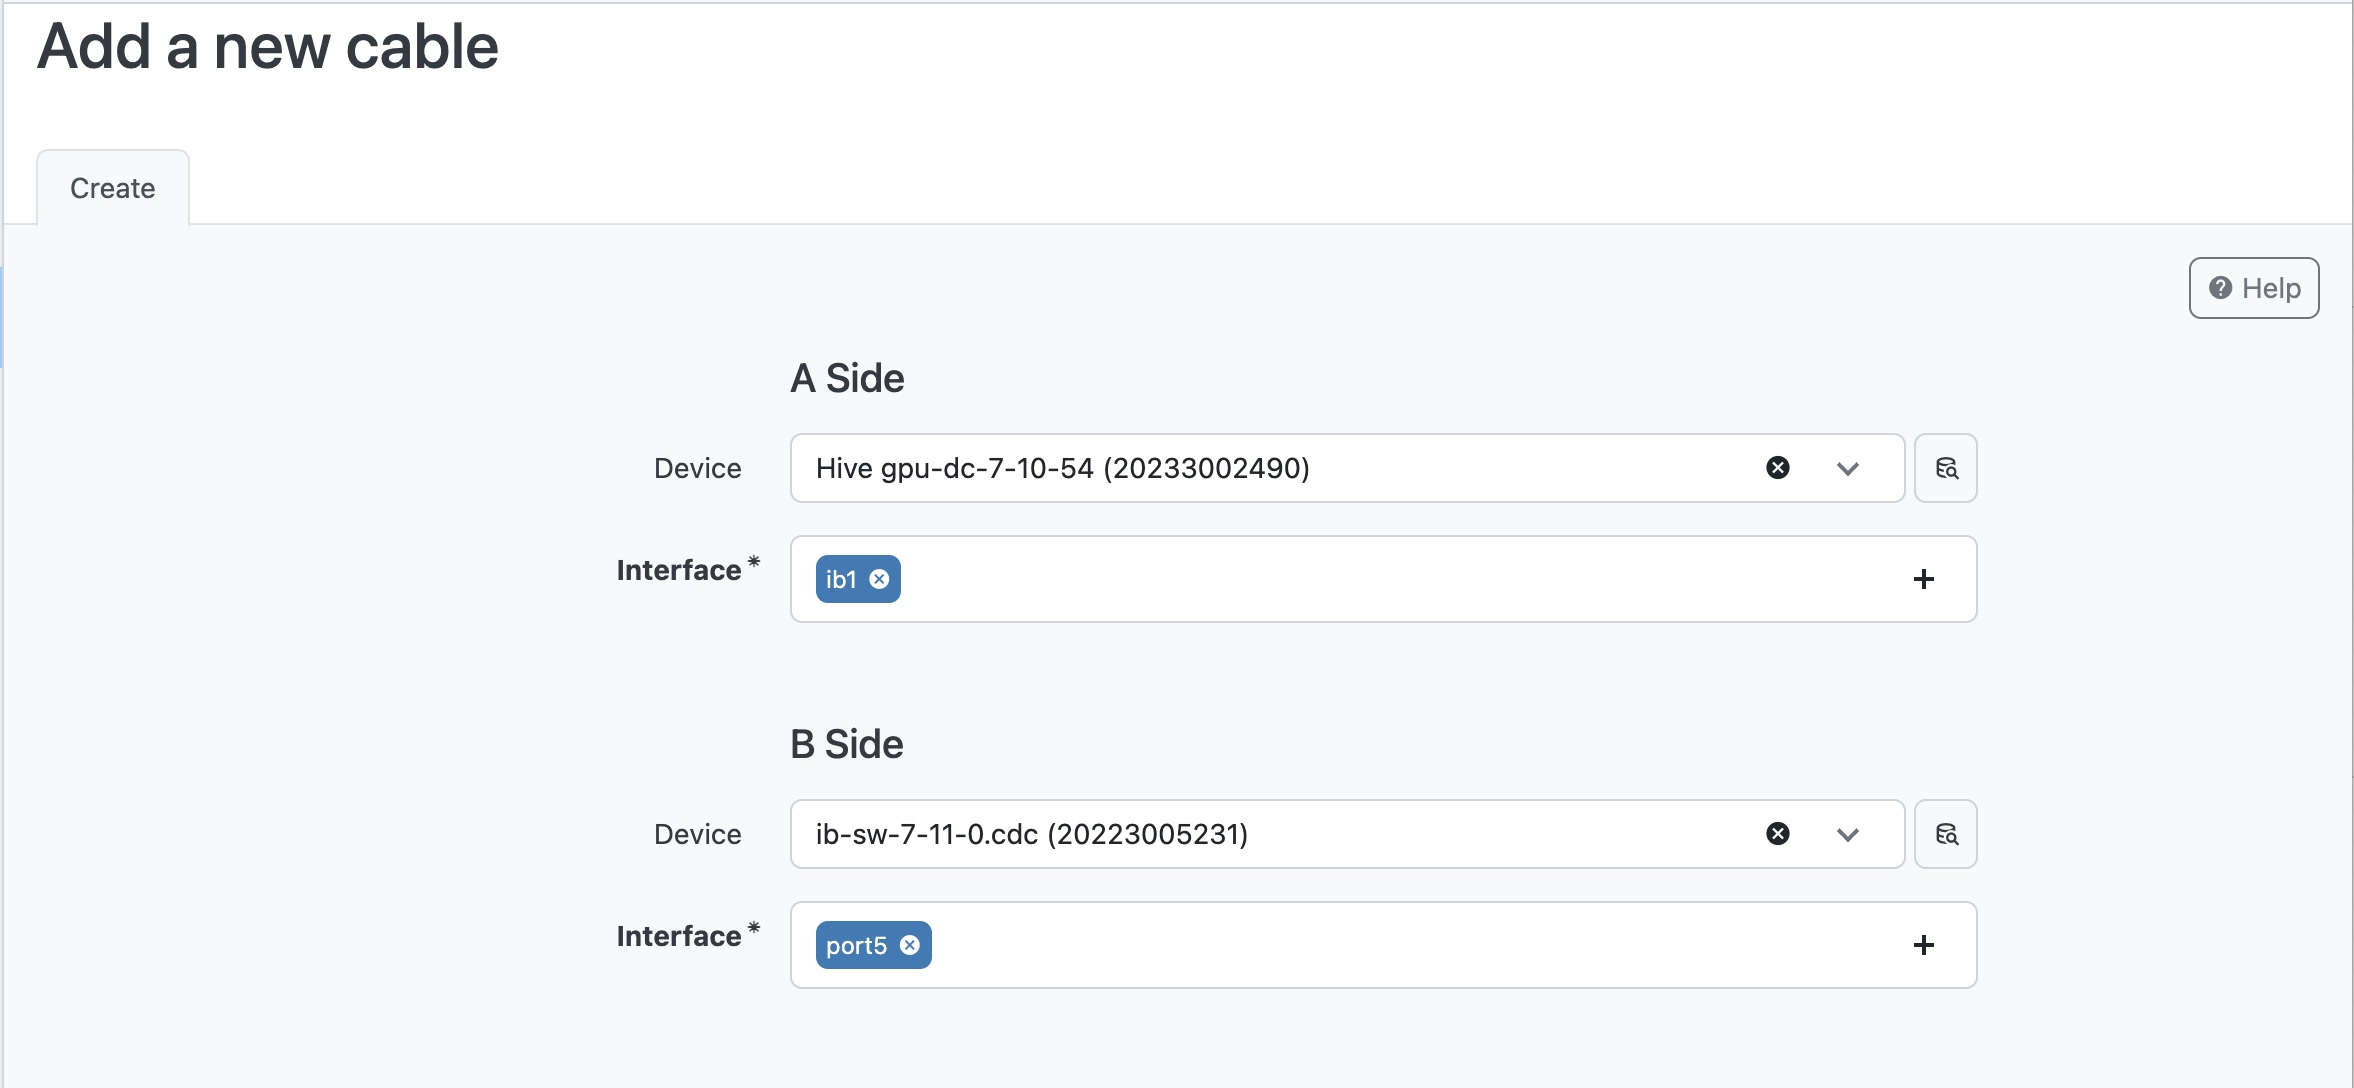Select the ib1 interface chip
Screen dimensions: 2354x1088
(841, 580)
